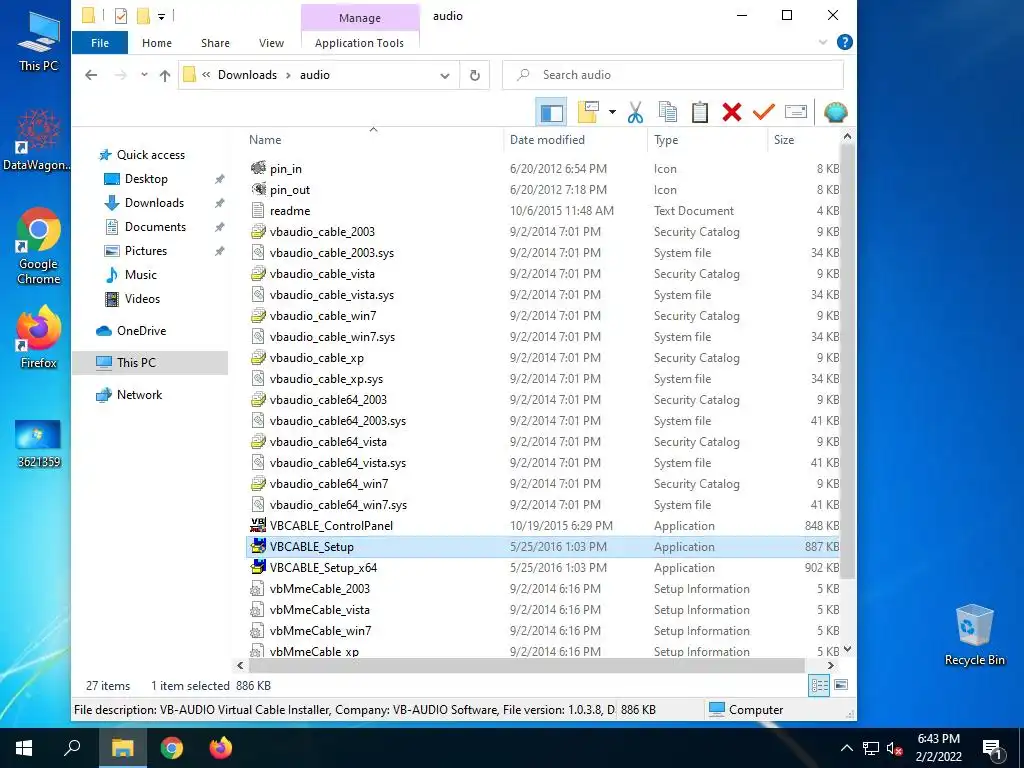This screenshot has width=1024, height=768.
Task: Click the shell globe icon in toolbar
Action: (x=835, y=112)
